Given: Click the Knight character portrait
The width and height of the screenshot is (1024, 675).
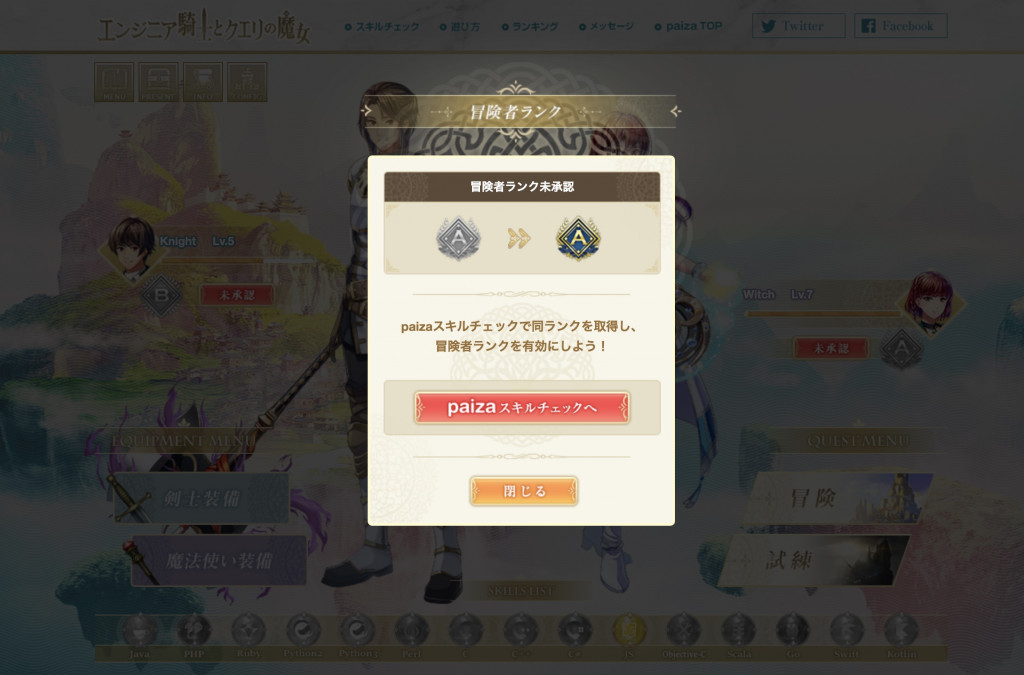Looking at the screenshot, I should click(132, 247).
